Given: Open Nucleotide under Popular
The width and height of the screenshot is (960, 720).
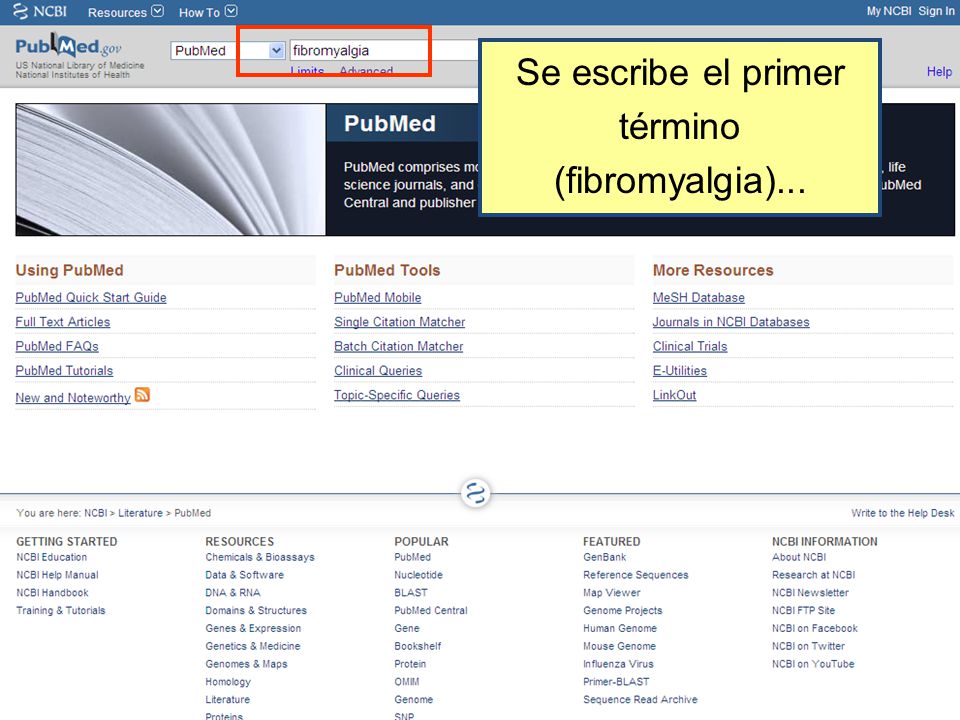Looking at the screenshot, I should pos(418,575).
